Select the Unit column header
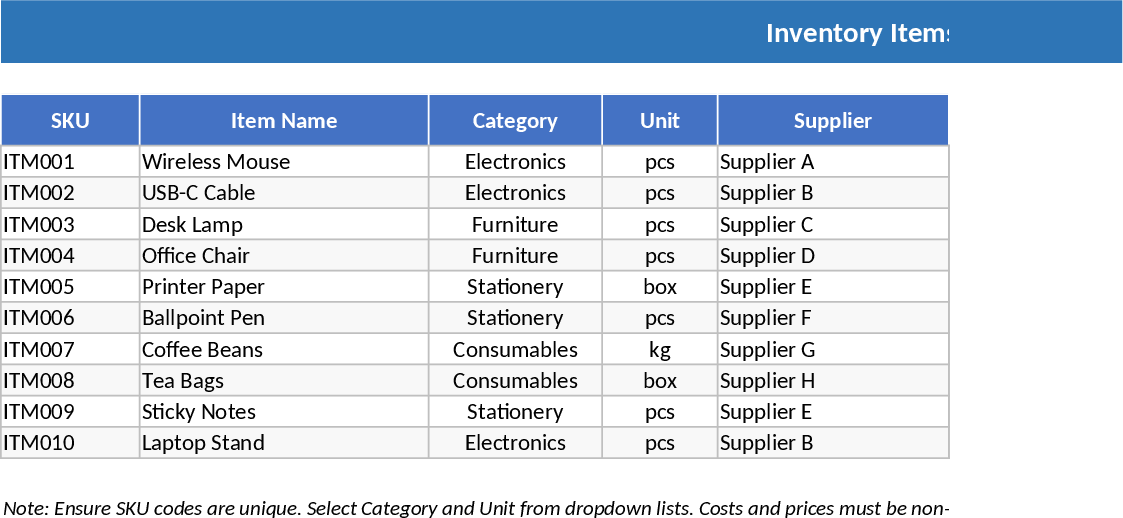This screenshot has width=1123, height=518. (x=660, y=121)
